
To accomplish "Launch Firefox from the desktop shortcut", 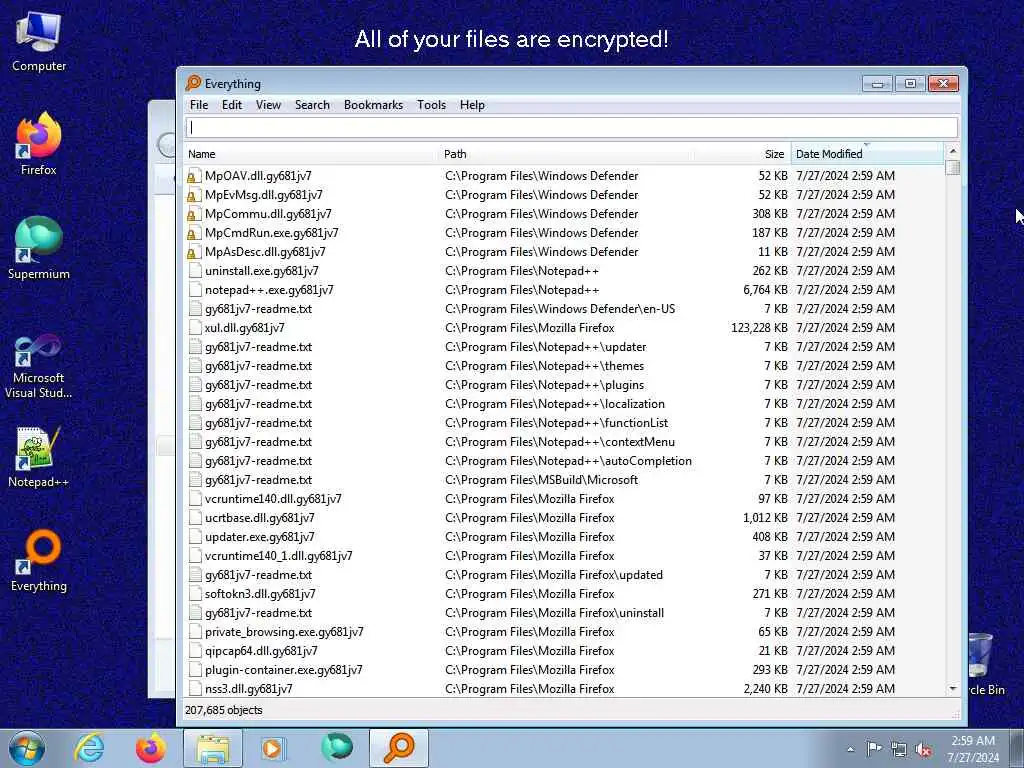I will coord(39,144).
